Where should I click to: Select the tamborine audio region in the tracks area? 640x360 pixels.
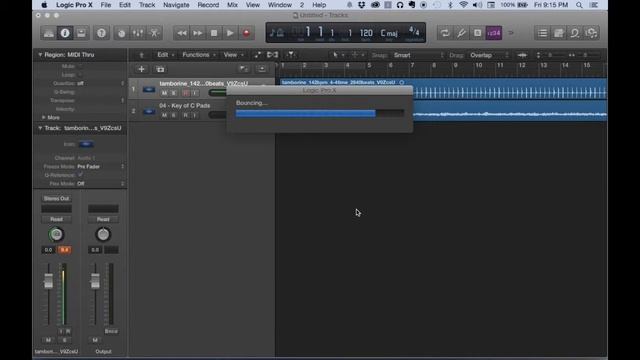pos(443,89)
